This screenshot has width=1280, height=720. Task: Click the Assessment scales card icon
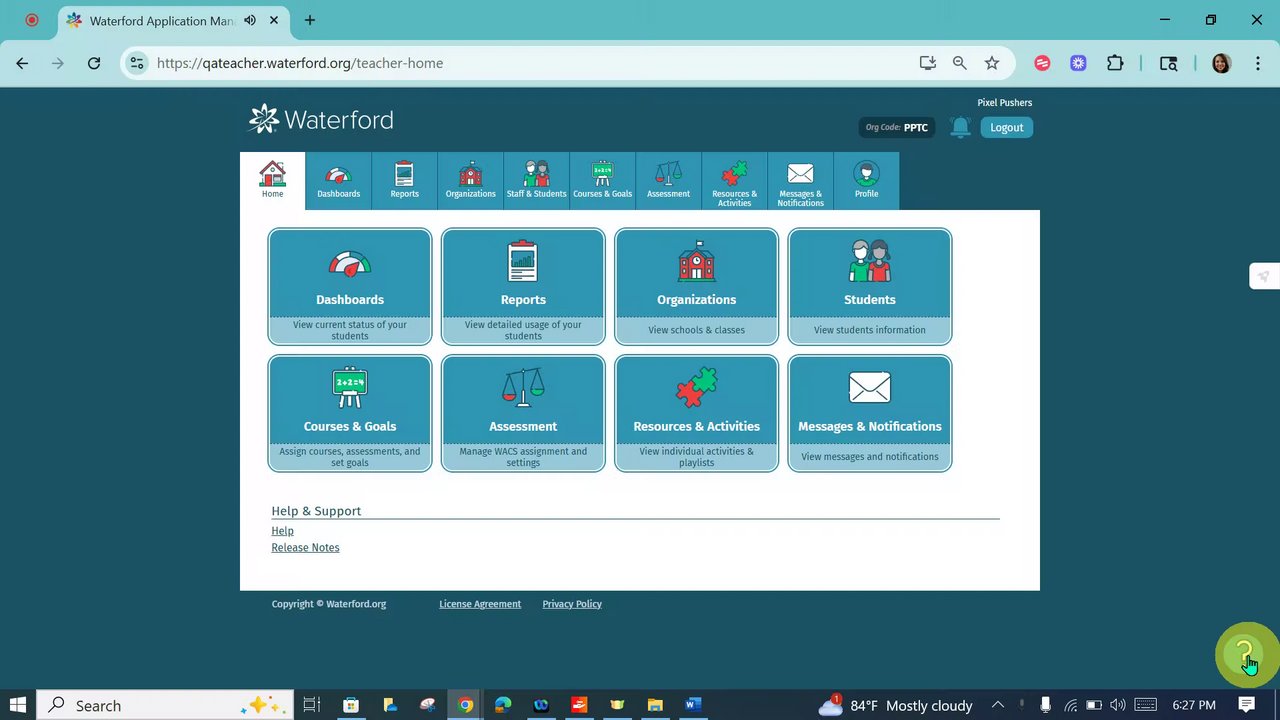(523, 387)
